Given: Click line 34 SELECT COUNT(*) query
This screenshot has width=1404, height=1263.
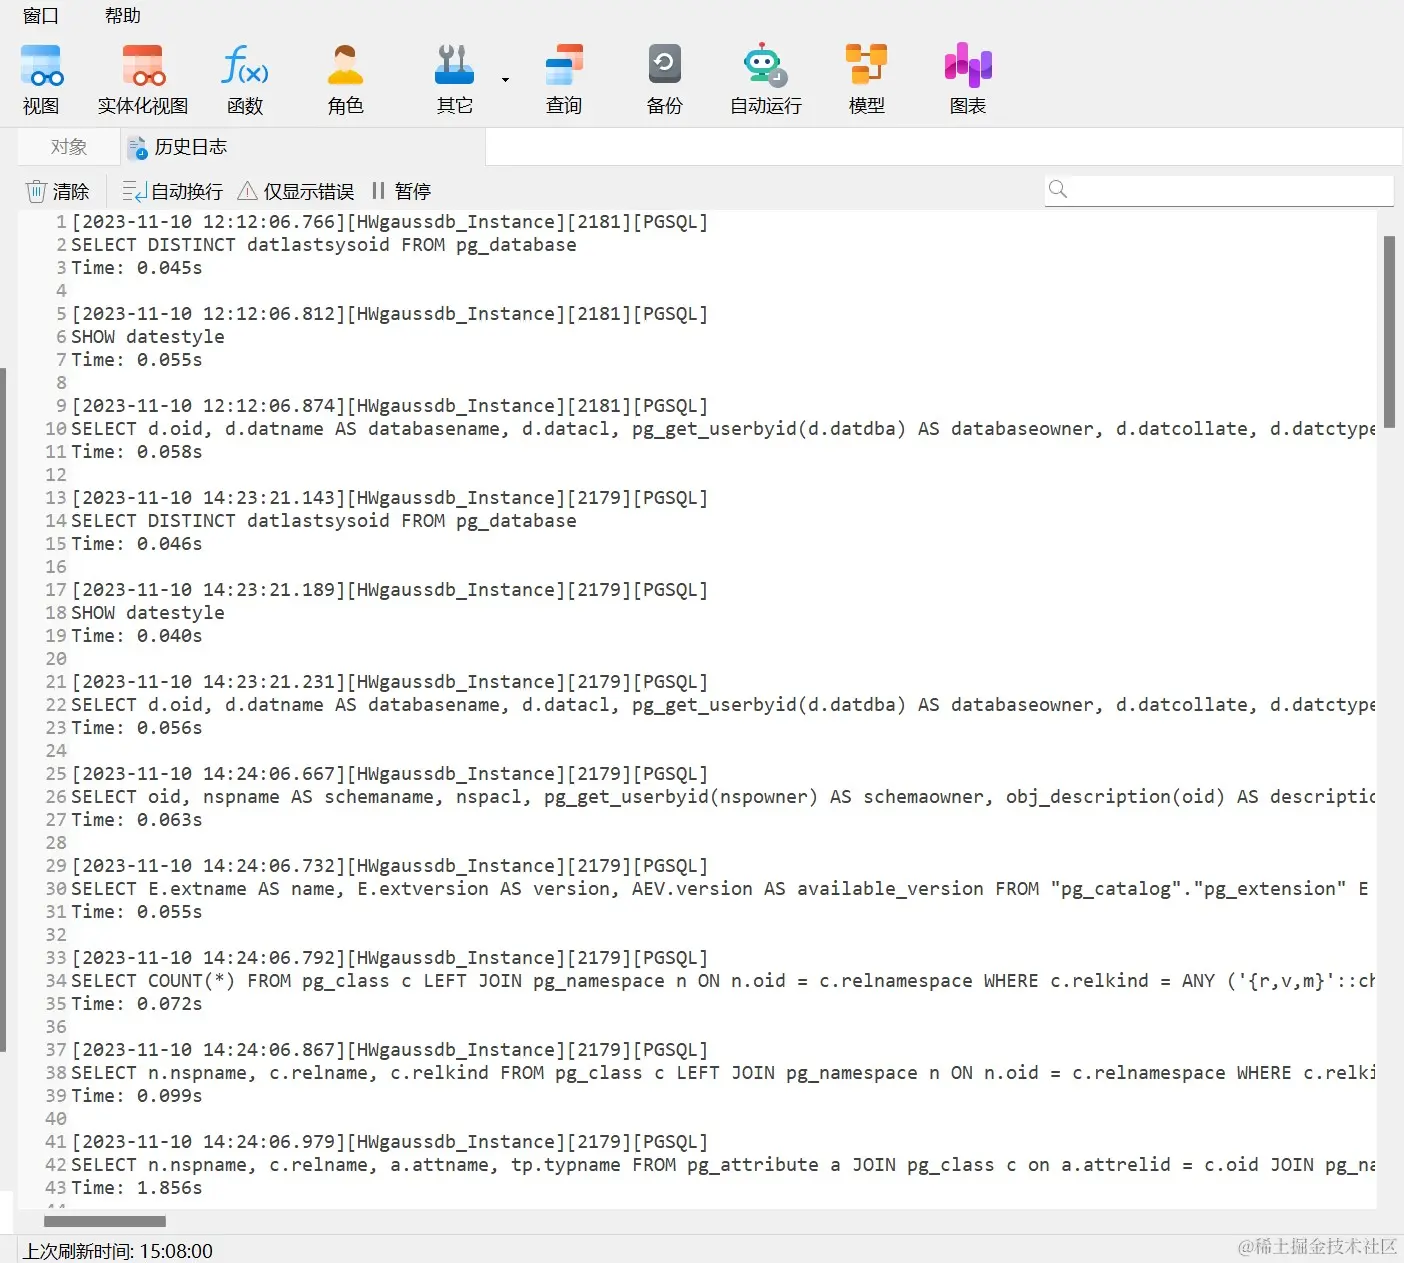Looking at the screenshot, I should pos(723,981).
